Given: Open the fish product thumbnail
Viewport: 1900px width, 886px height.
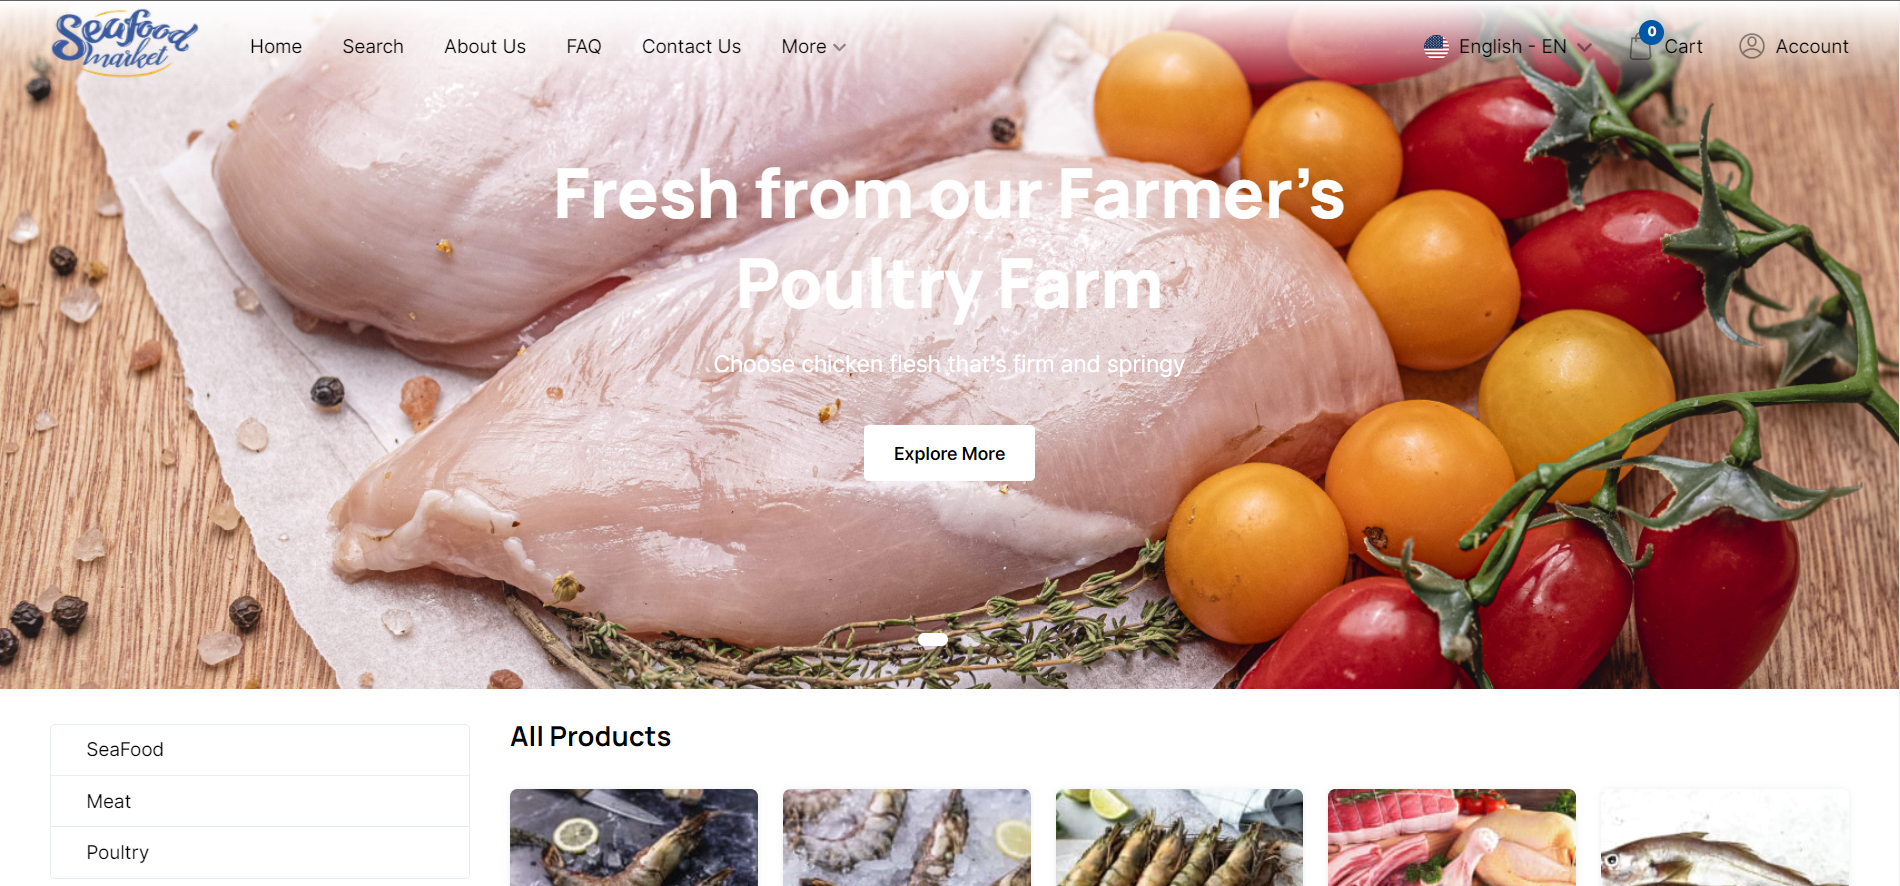Looking at the screenshot, I should click(x=1725, y=837).
